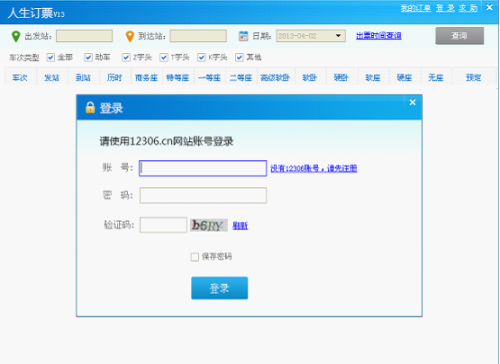Toggle the T字头 checkbox
The image size is (500, 364).
pos(164,57)
